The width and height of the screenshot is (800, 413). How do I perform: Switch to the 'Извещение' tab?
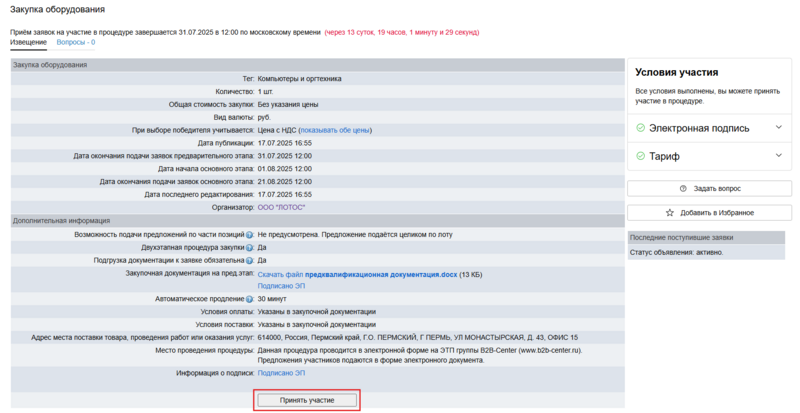28,43
